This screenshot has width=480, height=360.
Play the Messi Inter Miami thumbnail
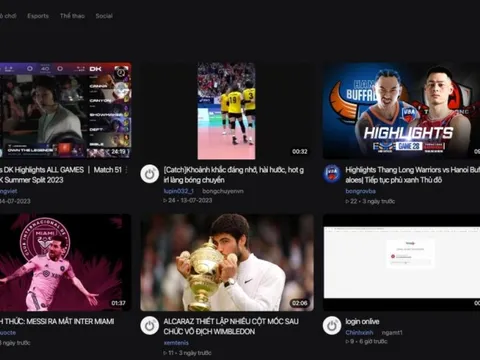[x=65, y=263]
